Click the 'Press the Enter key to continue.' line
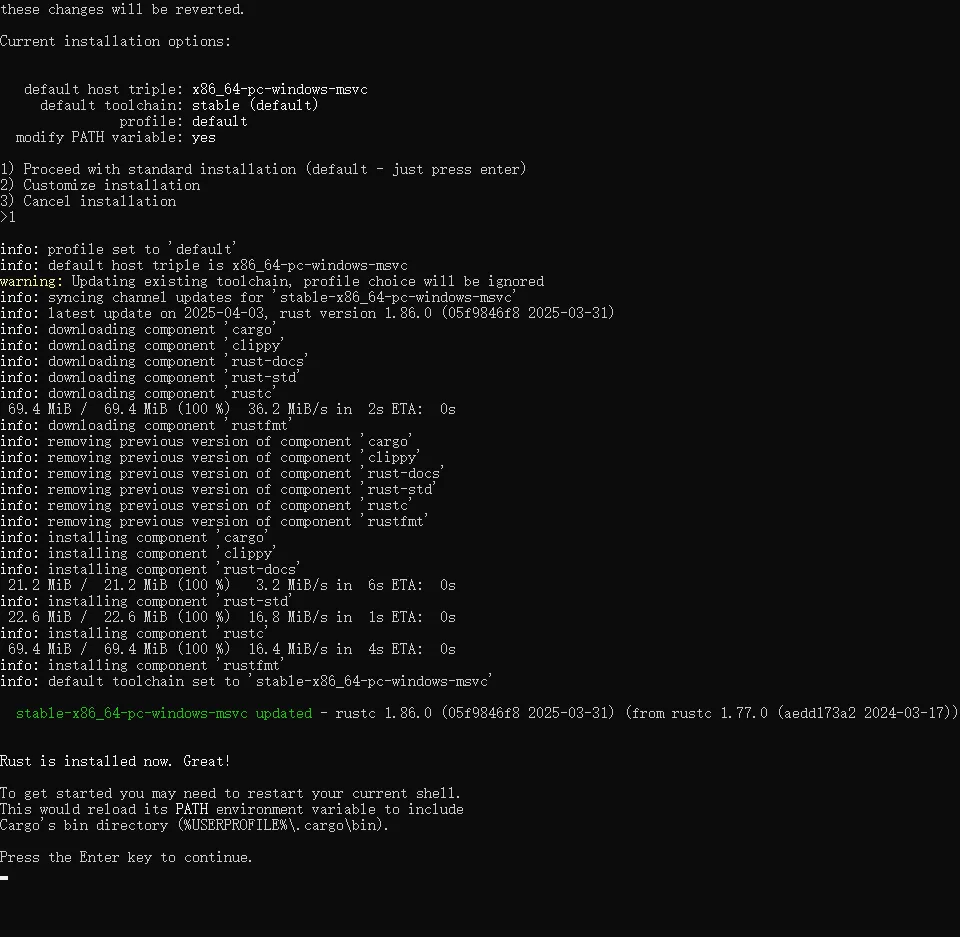 click(x=126, y=857)
